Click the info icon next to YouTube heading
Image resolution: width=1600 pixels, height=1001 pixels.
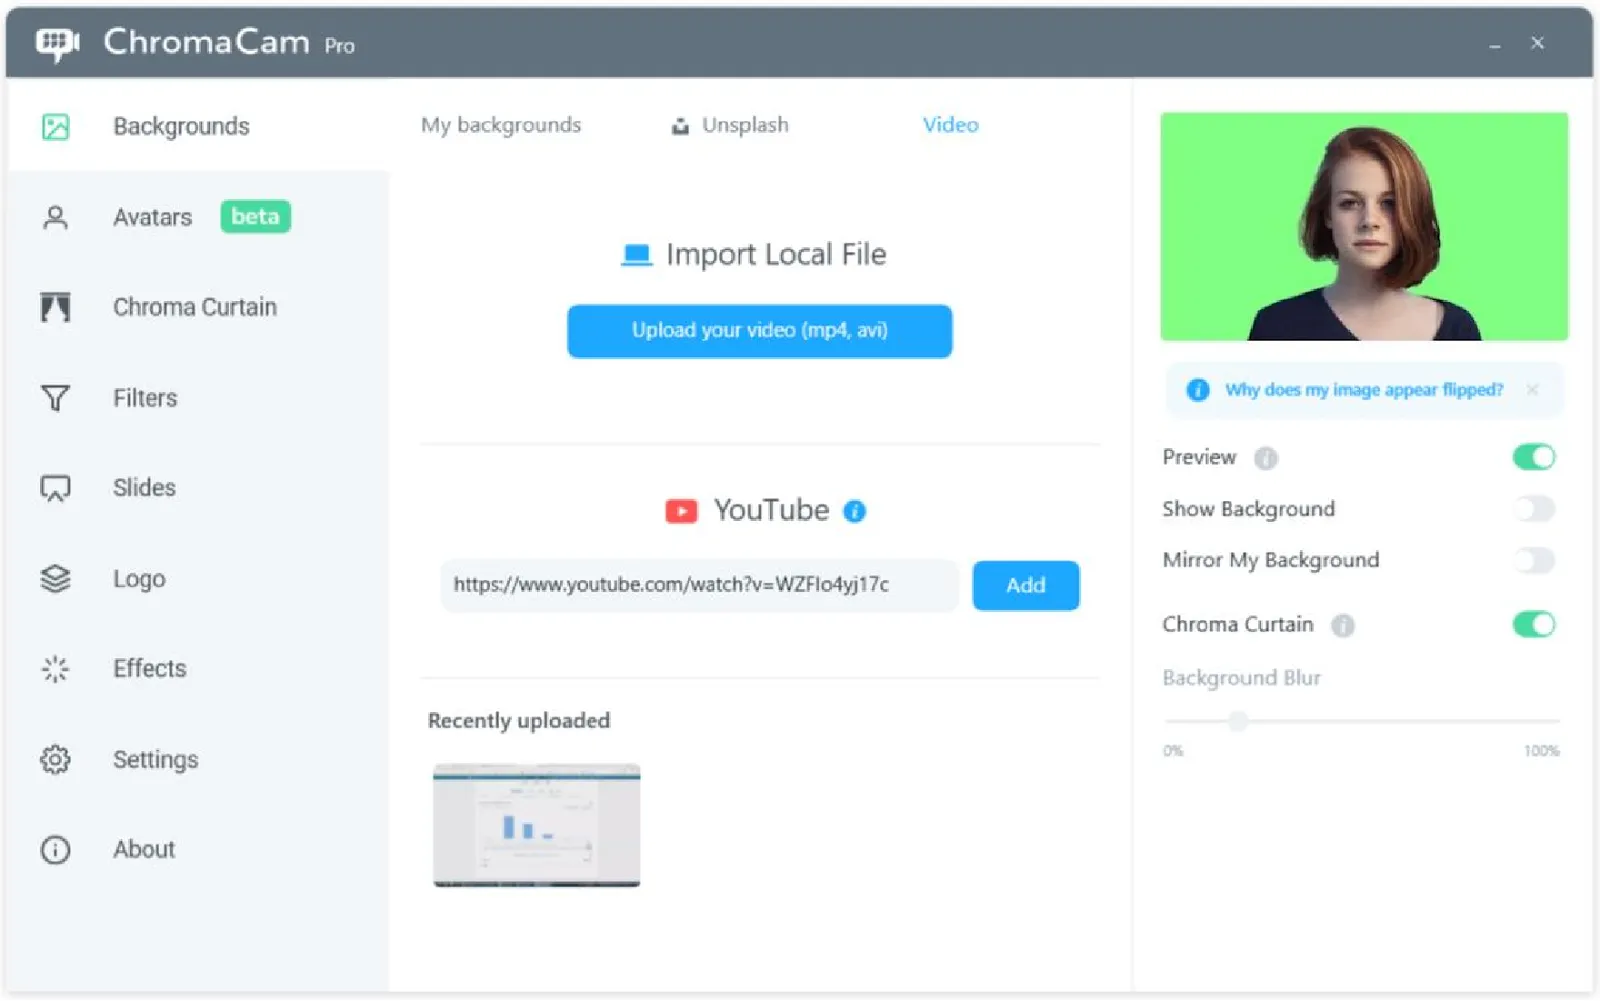pos(855,511)
